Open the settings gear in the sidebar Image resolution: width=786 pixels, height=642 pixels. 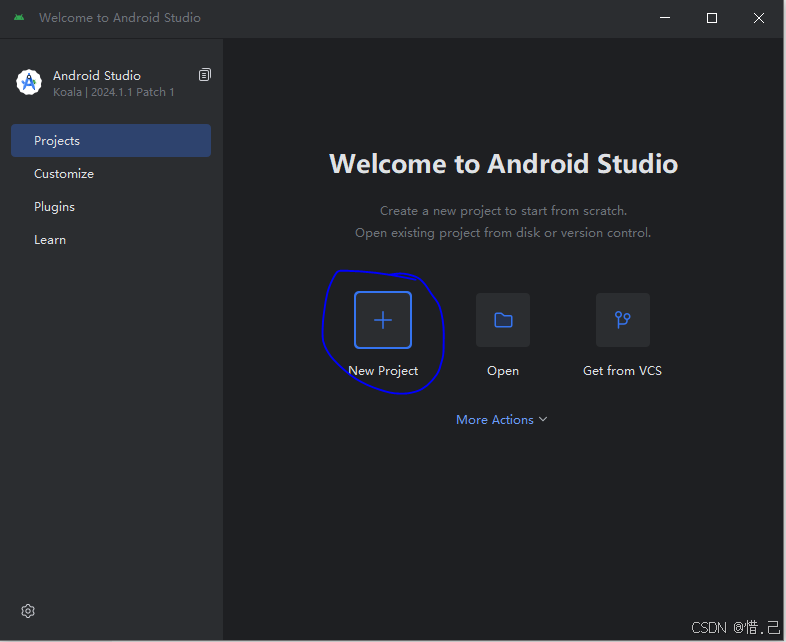coord(28,611)
